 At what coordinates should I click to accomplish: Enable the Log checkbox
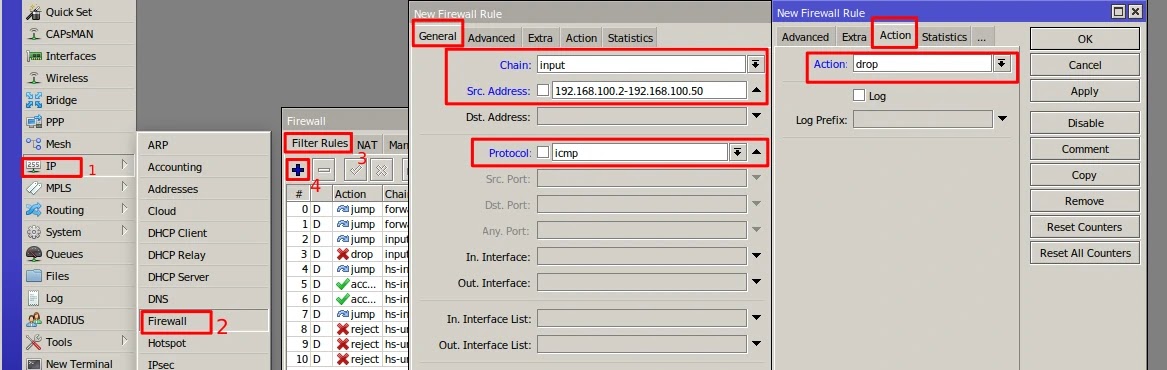(859, 96)
